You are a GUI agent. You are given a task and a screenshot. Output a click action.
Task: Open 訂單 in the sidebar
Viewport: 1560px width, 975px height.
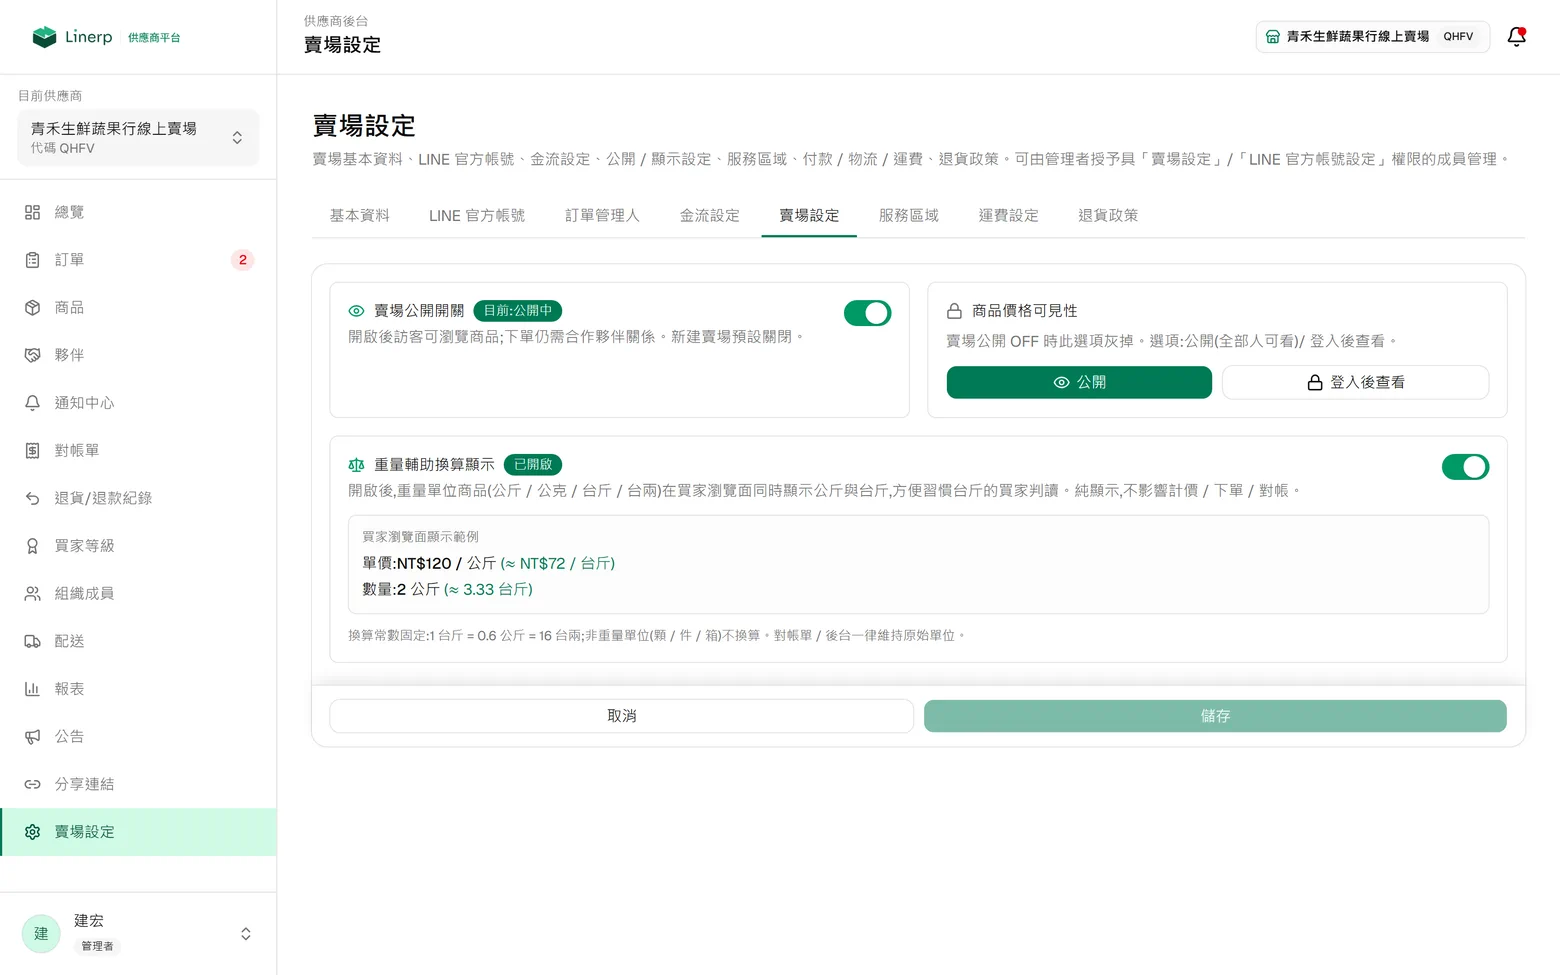click(138, 260)
